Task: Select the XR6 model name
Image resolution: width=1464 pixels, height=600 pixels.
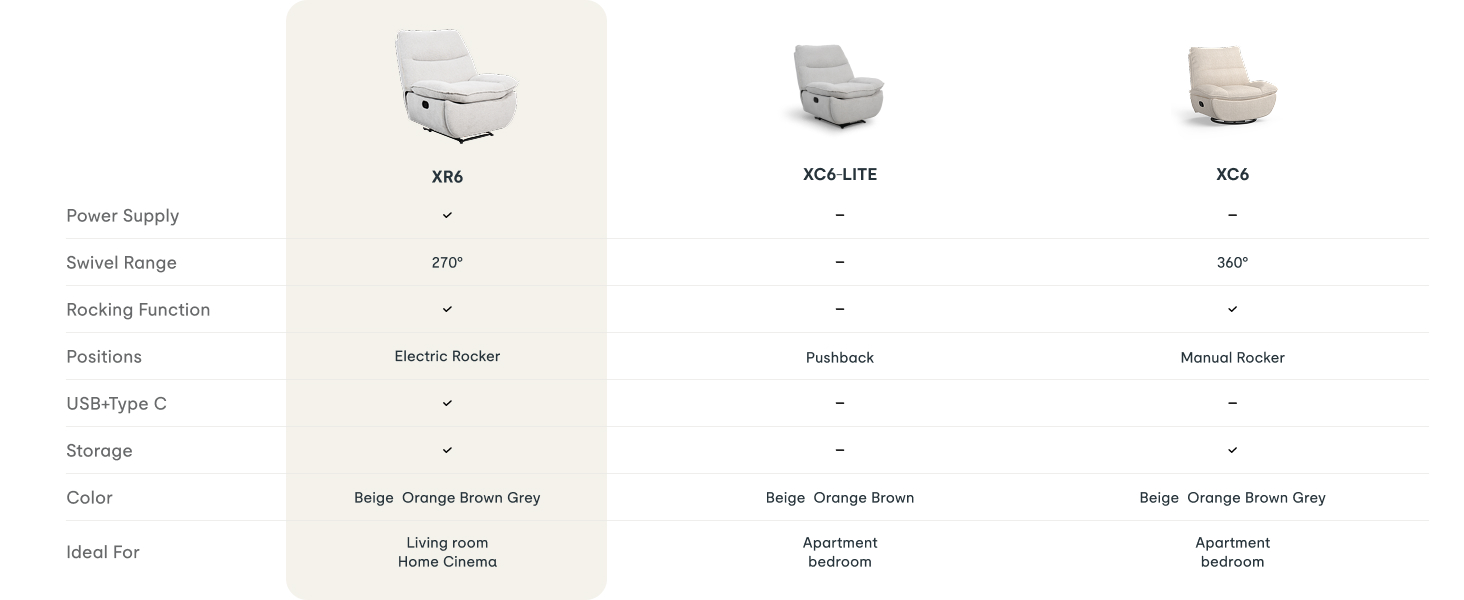Action: (447, 177)
